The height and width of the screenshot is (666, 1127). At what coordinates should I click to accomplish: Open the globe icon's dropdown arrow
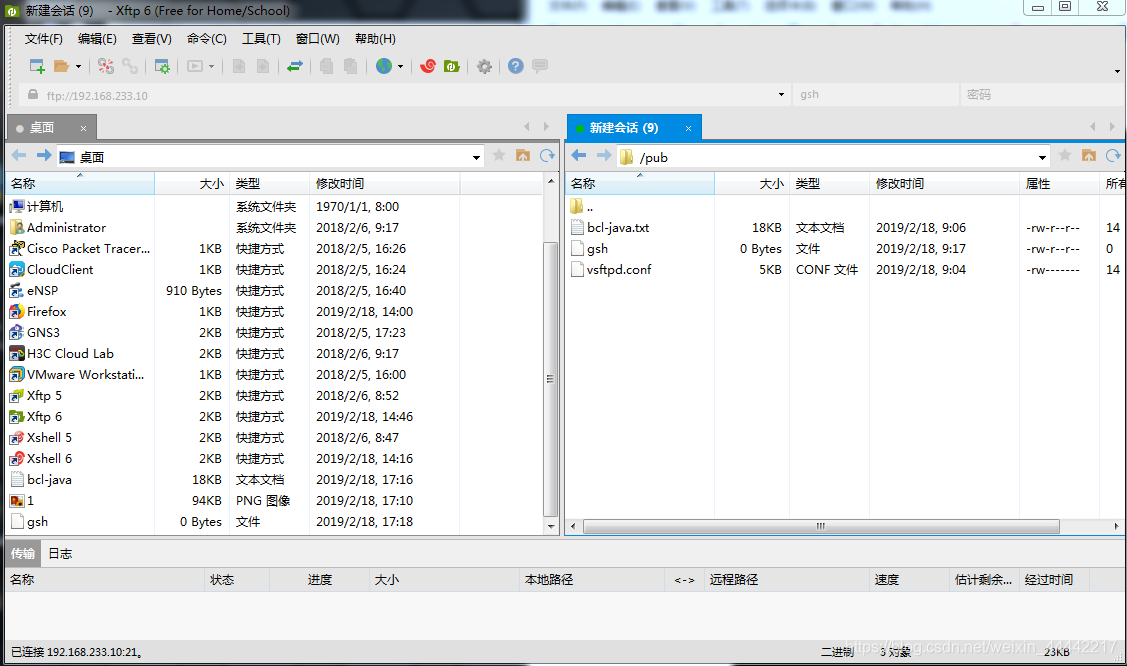400,67
